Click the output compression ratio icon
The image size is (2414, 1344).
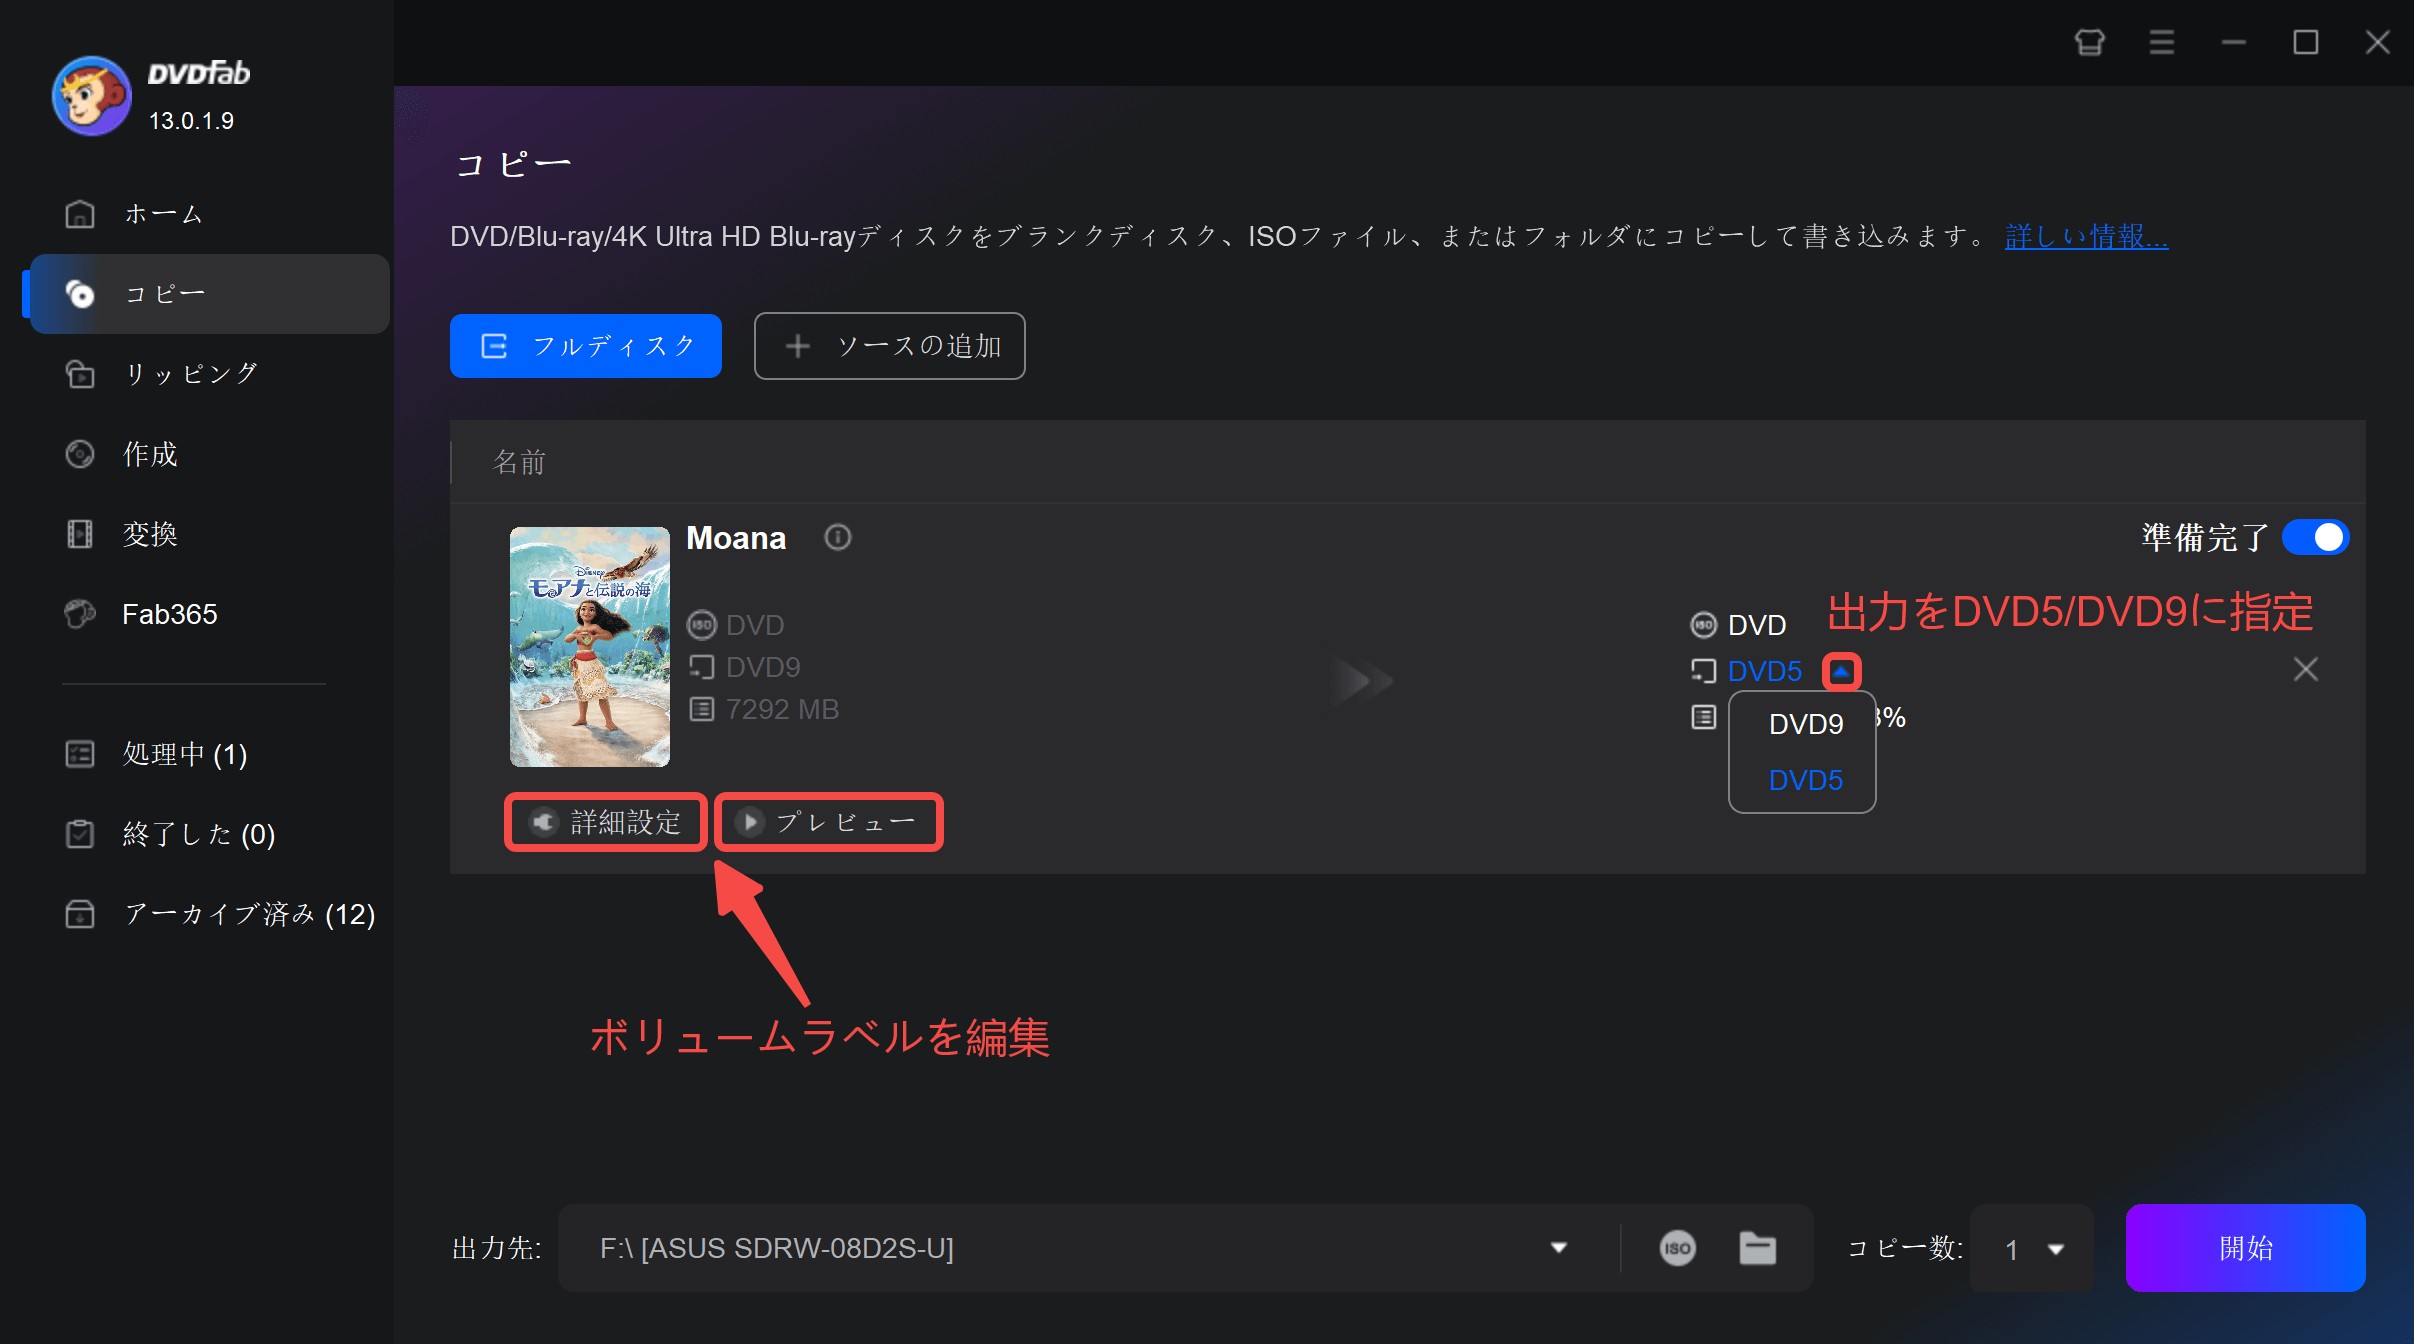(1703, 717)
